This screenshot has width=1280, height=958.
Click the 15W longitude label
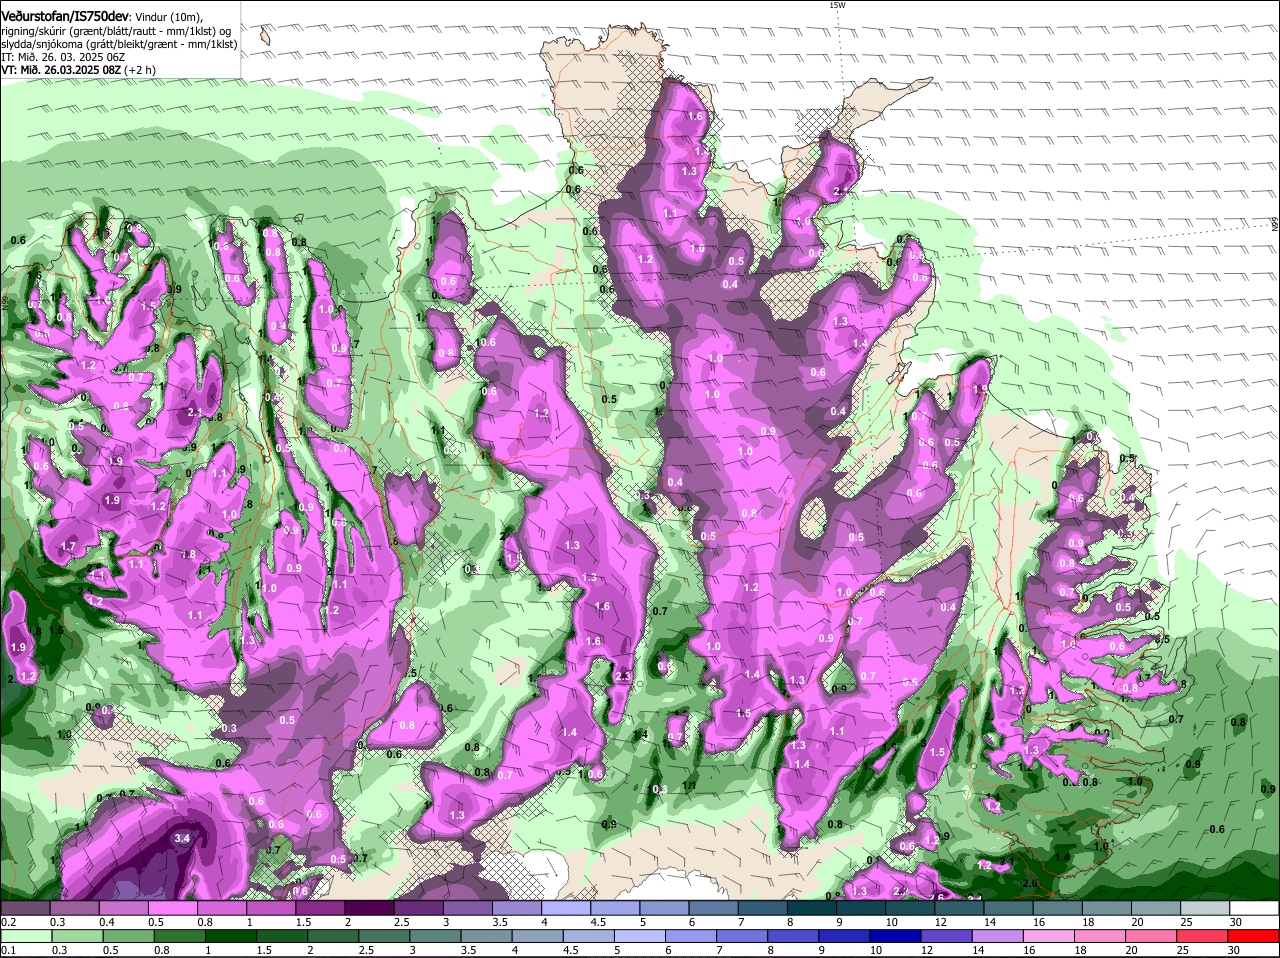[x=837, y=5]
